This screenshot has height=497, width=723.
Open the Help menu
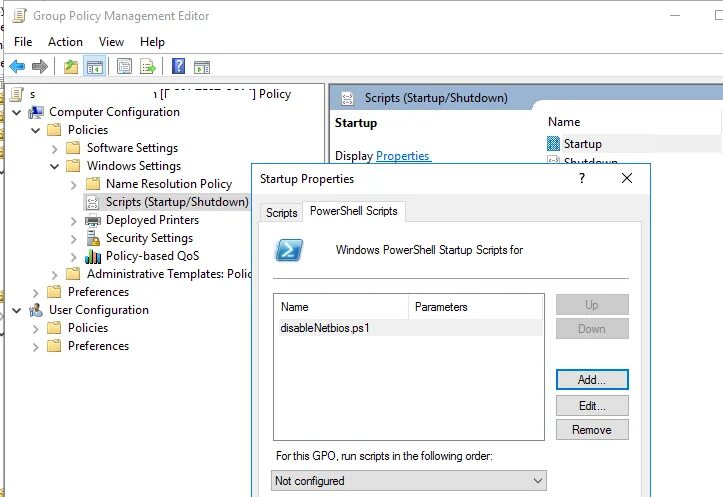[152, 42]
